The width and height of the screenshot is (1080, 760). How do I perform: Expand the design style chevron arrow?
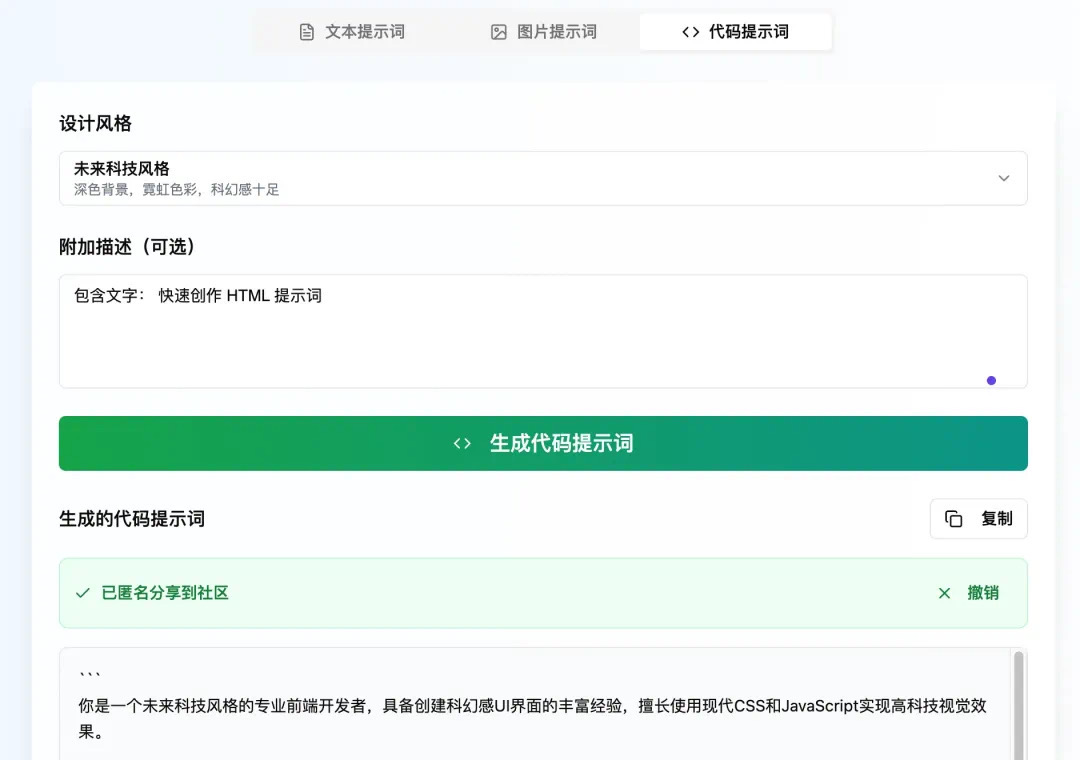pyautogui.click(x=1004, y=178)
